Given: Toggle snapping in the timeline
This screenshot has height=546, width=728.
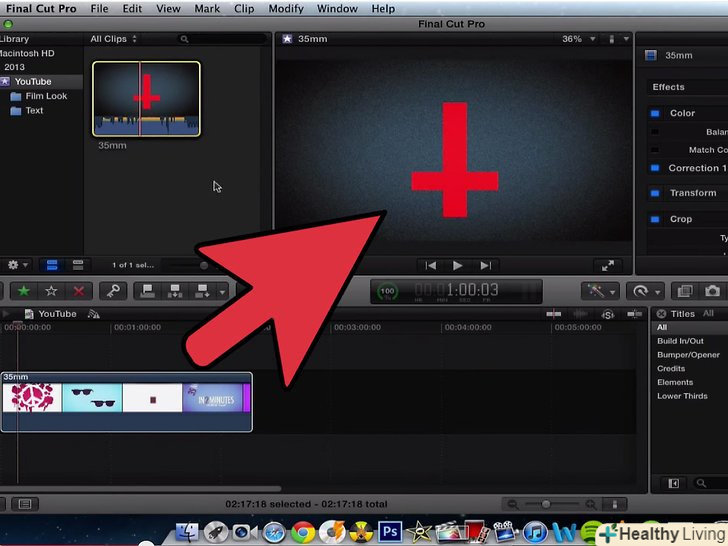Looking at the screenshot, I should (634, 314).
